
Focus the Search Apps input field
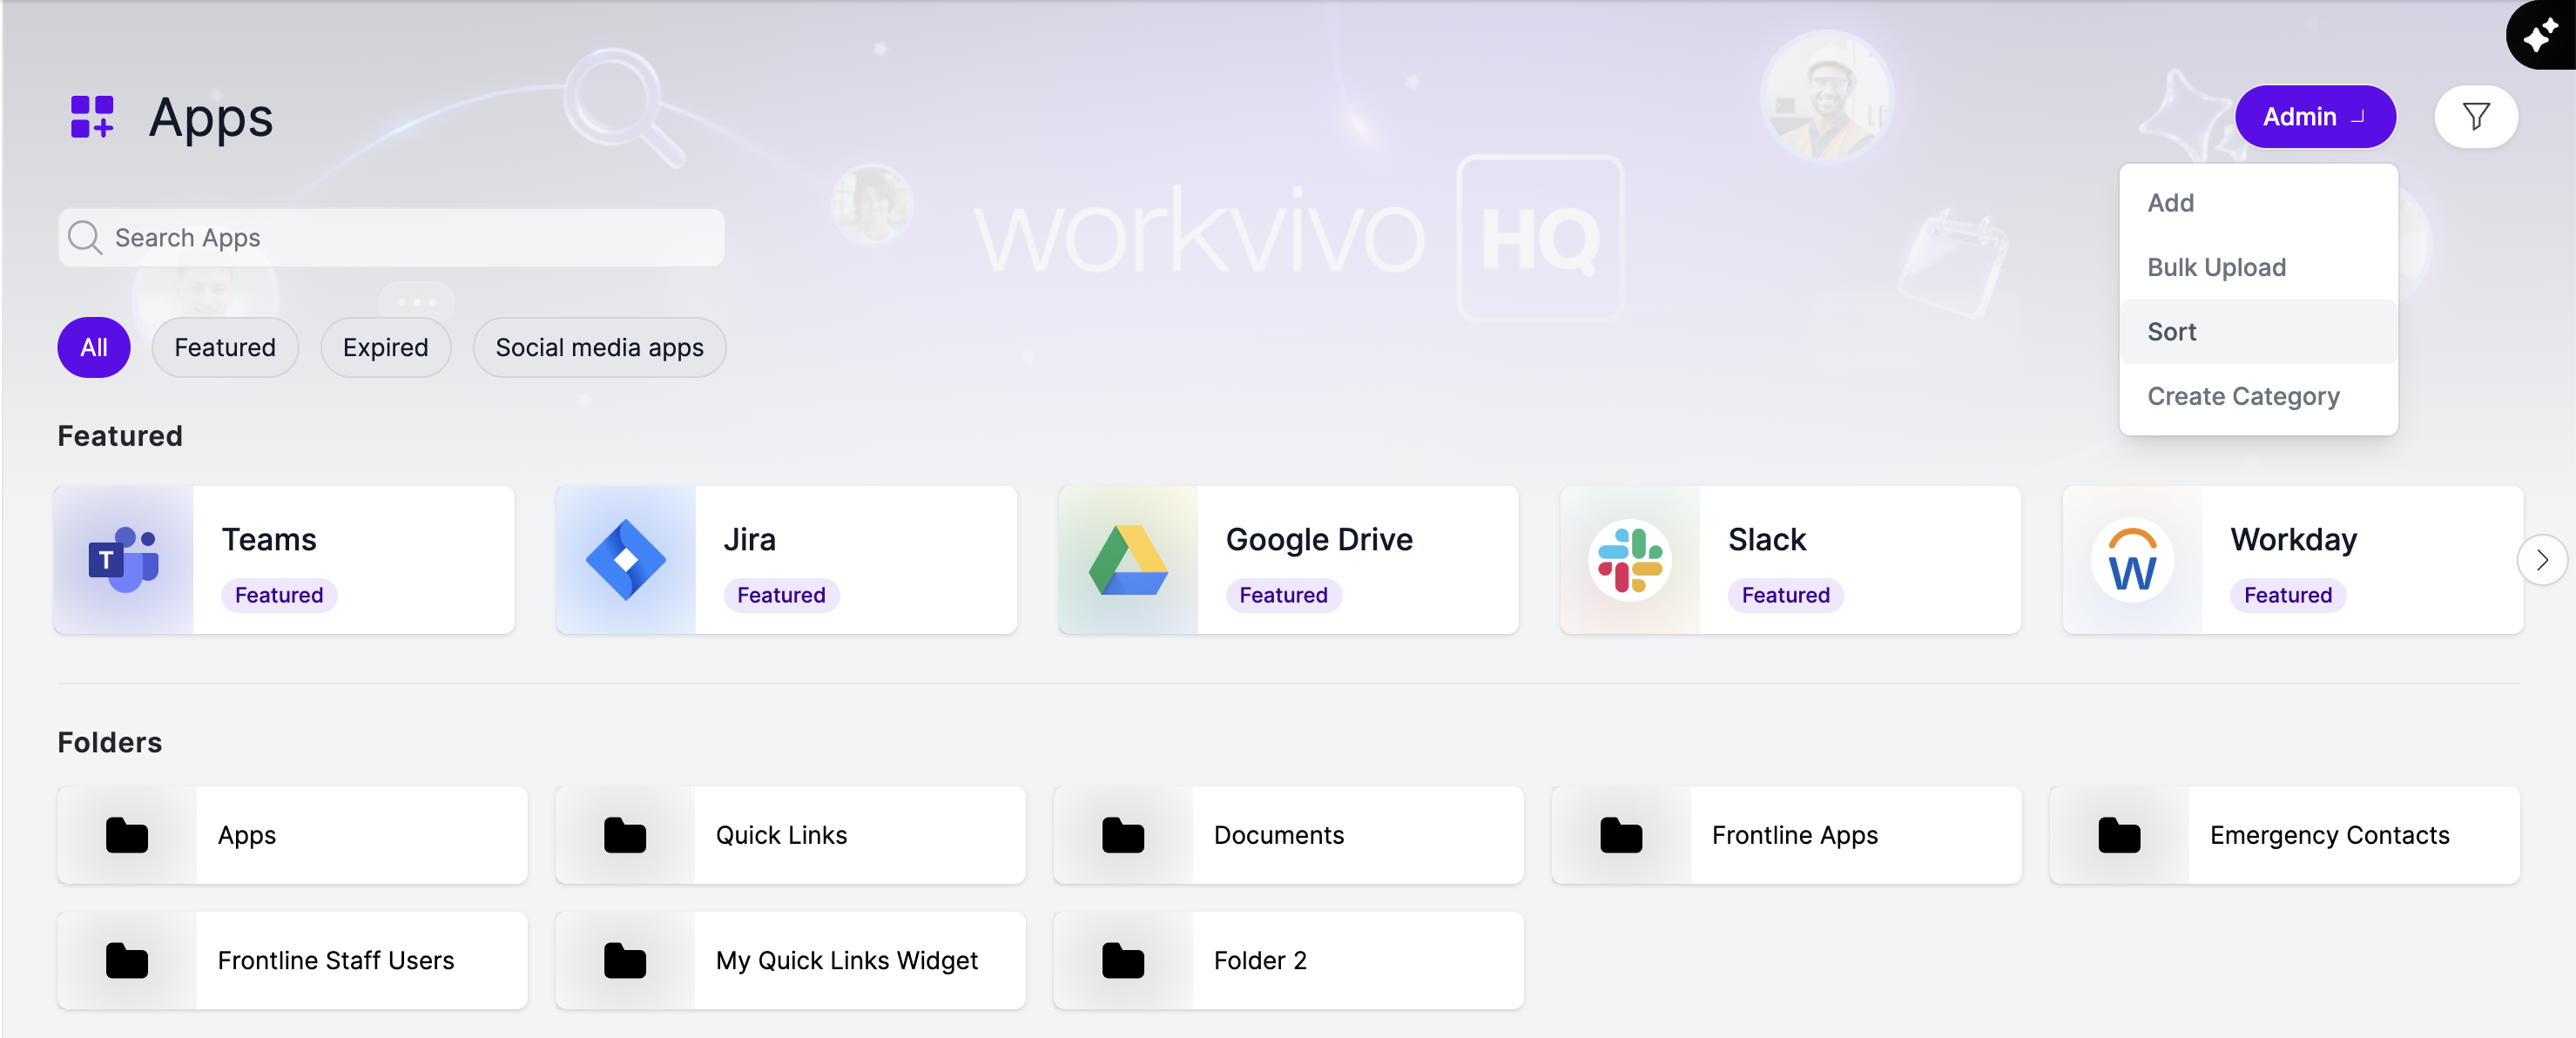[x=391, y=237]
